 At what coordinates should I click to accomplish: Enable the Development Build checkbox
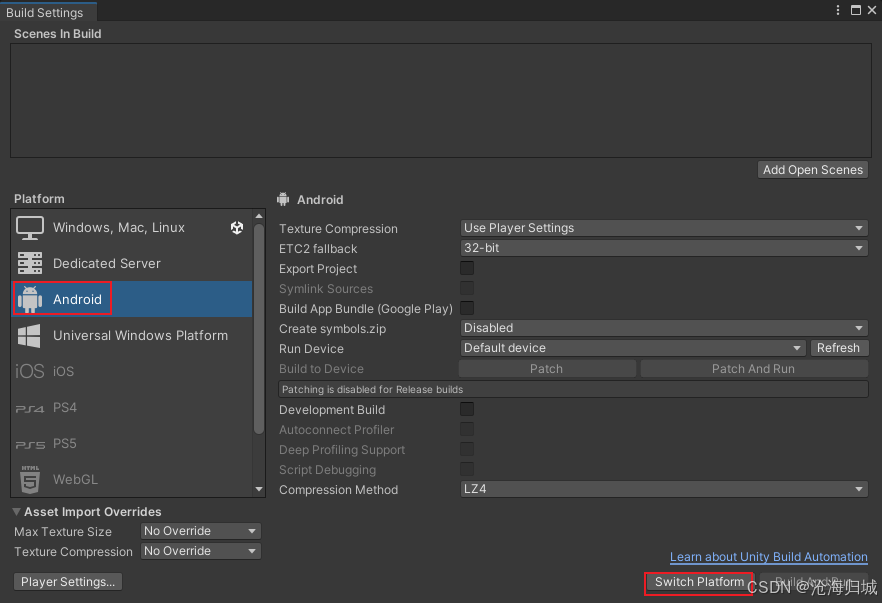(x=467, y=410)
